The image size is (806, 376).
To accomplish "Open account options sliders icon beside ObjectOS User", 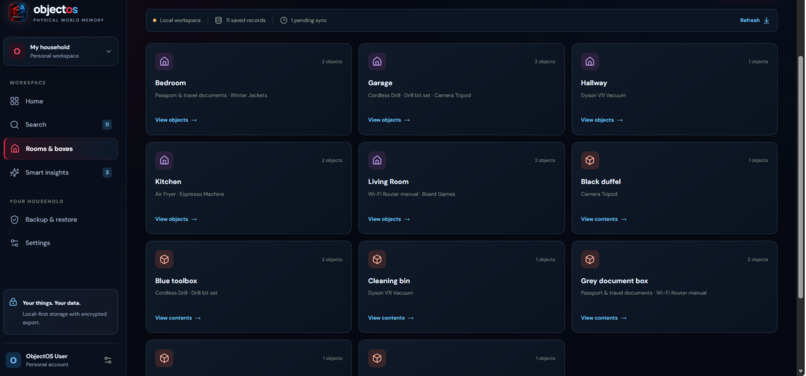I will pyautogui.click(x=108, y=360).
